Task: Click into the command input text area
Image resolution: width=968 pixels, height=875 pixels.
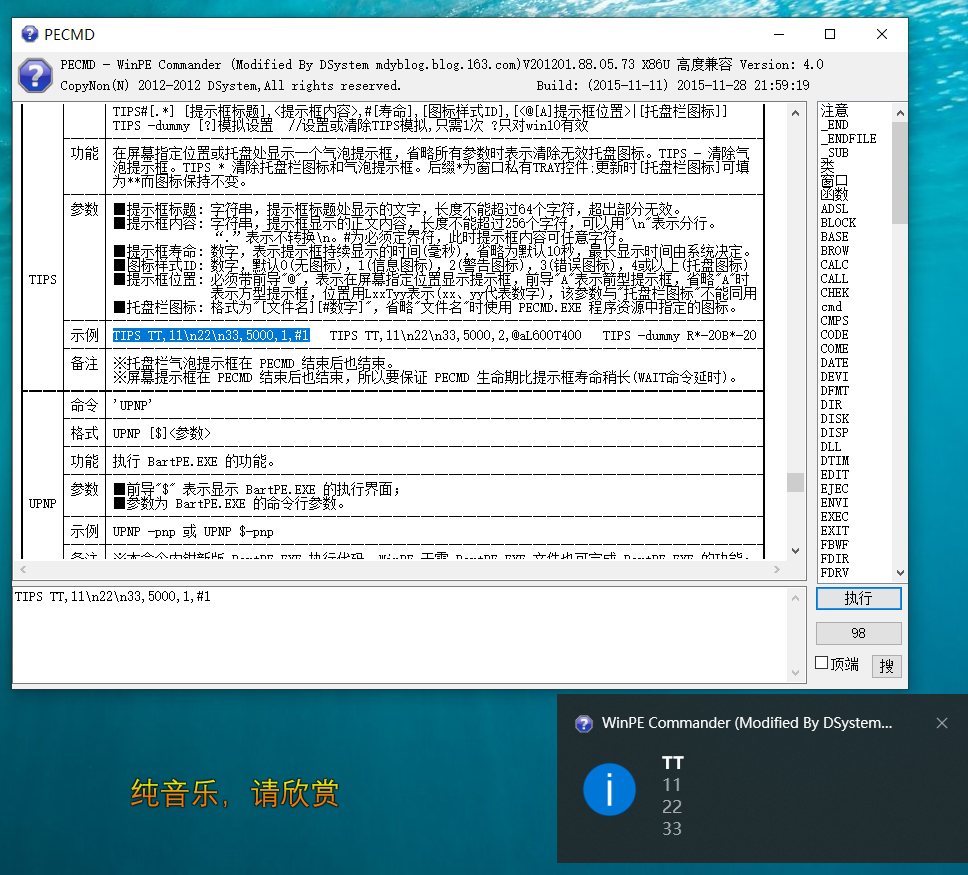Action: click(x=400, y=635)
